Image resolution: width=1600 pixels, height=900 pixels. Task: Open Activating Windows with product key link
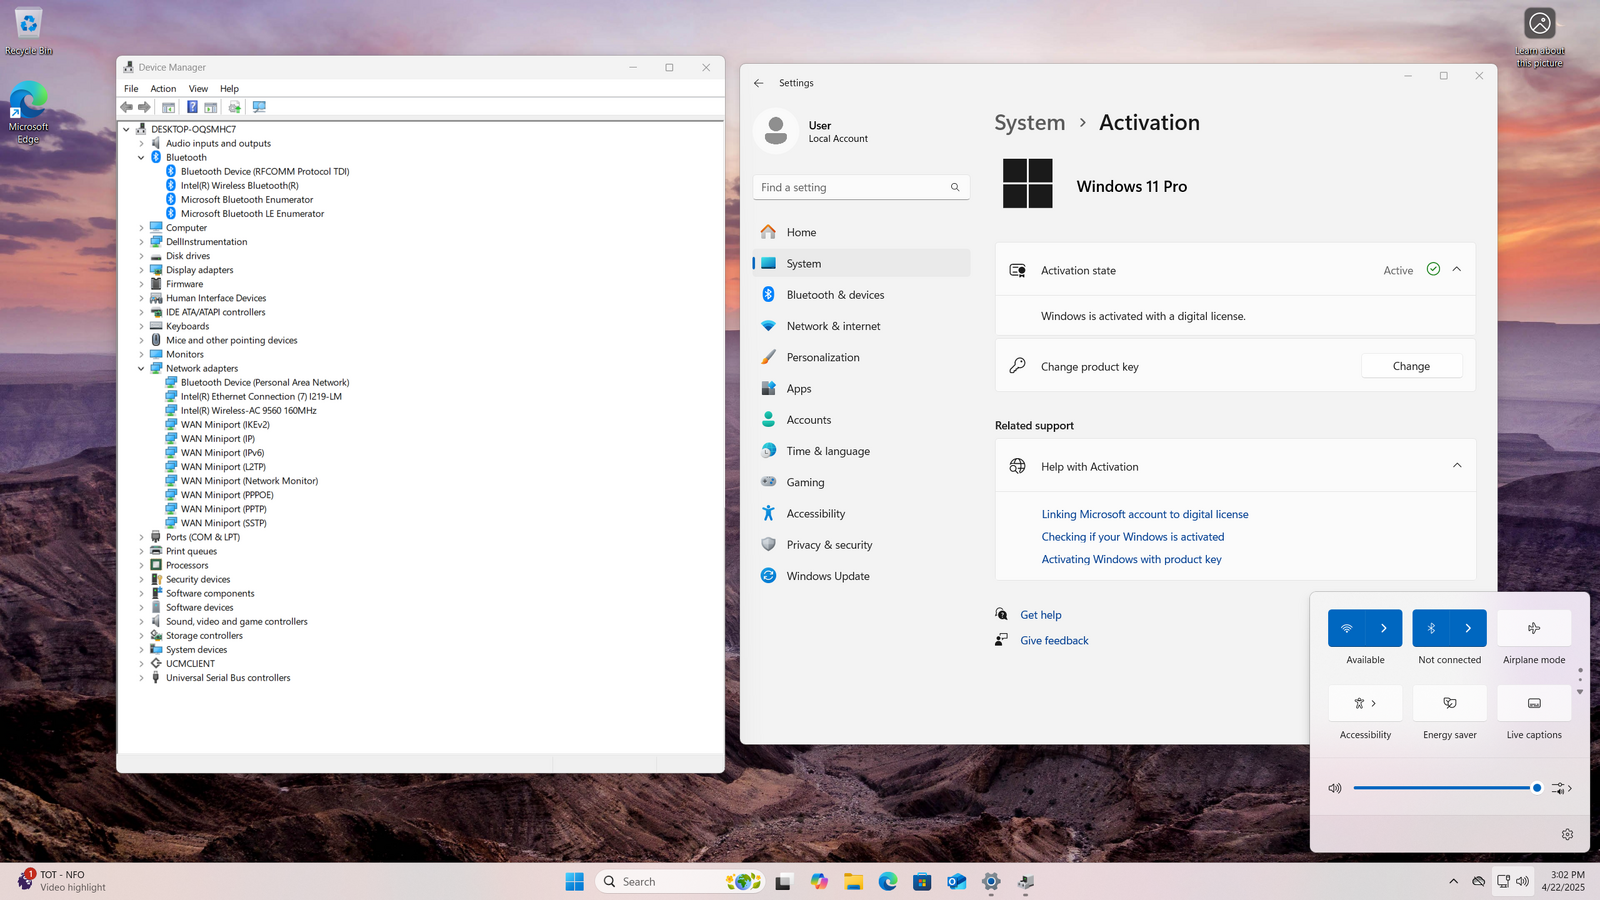(1131, 559)
